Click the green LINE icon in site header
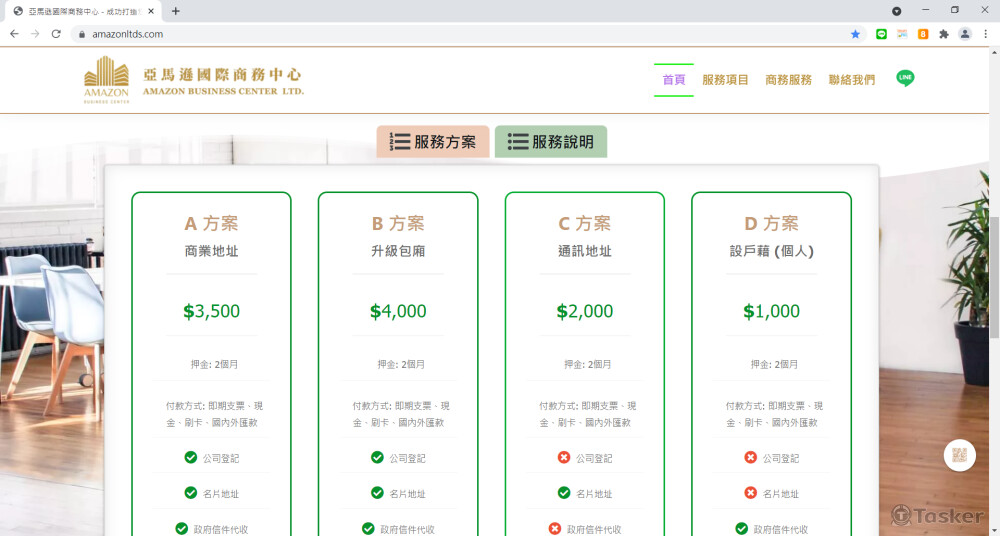The width and height of the screenshot is (1000, 536). pyautogui.click(x=905, y=78)
